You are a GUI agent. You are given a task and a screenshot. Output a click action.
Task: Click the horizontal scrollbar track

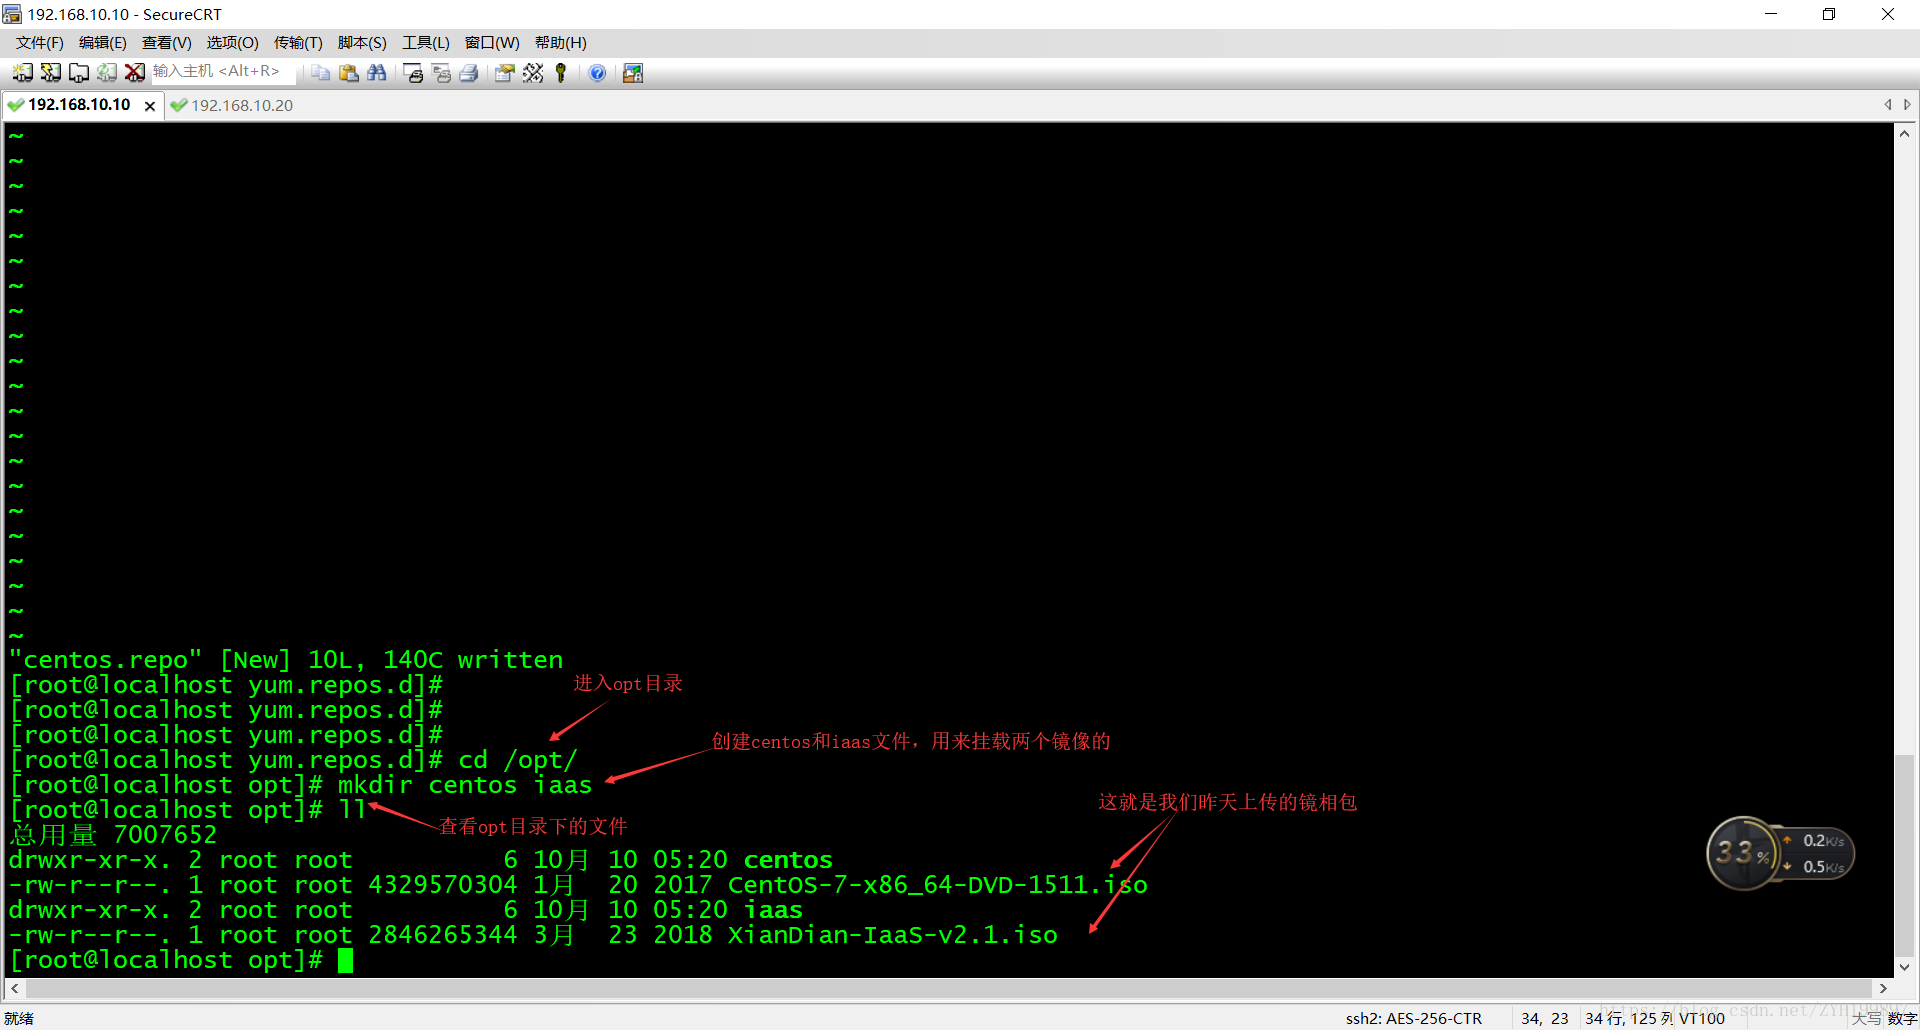(948, 988)
